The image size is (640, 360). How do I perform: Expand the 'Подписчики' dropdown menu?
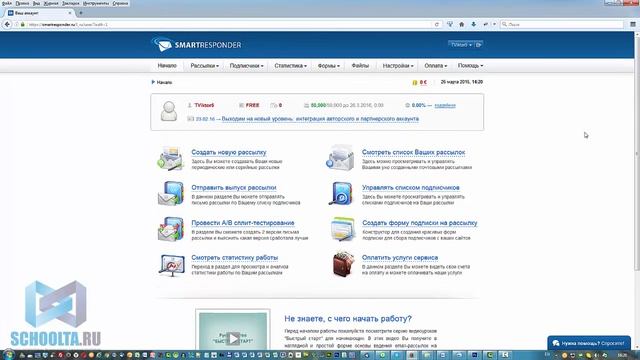[246, 66]
